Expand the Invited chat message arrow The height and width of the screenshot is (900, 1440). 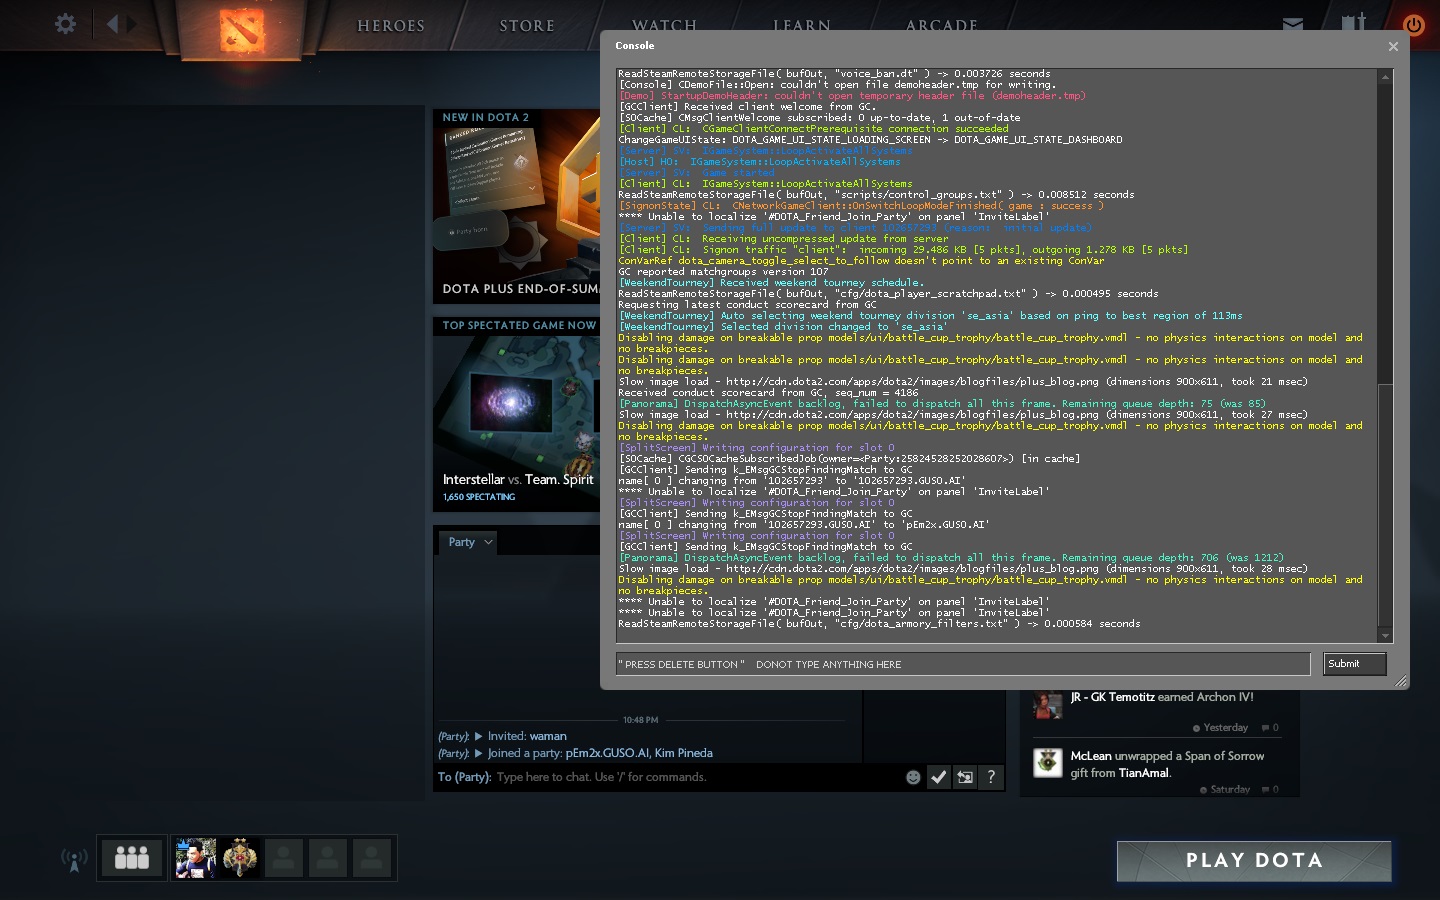478,736
